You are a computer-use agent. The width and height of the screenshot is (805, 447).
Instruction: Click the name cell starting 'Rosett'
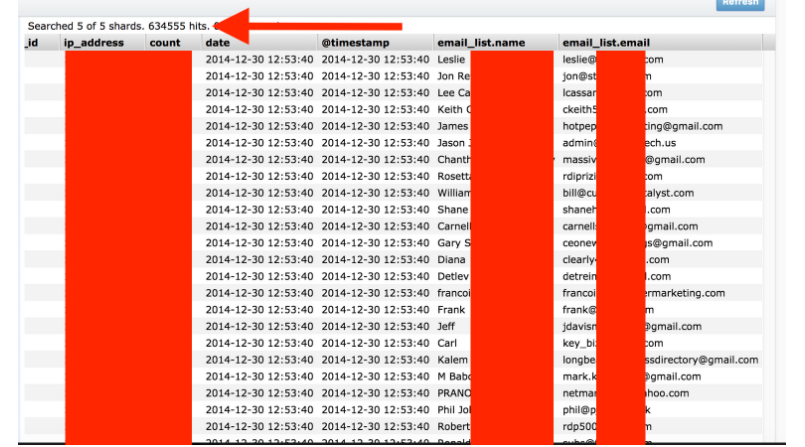[x=453, y=176]
